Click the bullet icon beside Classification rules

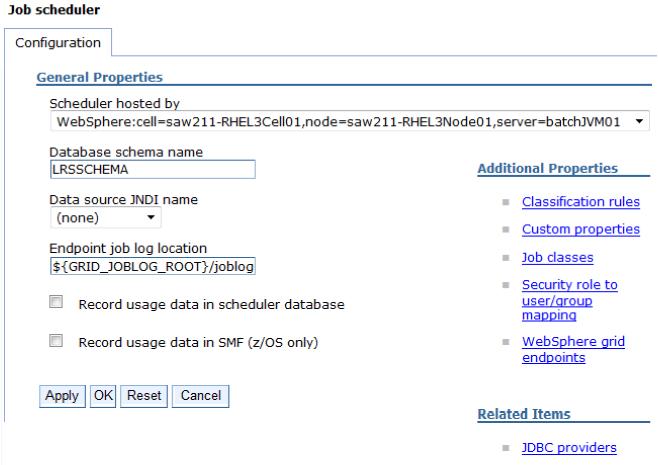506,202
